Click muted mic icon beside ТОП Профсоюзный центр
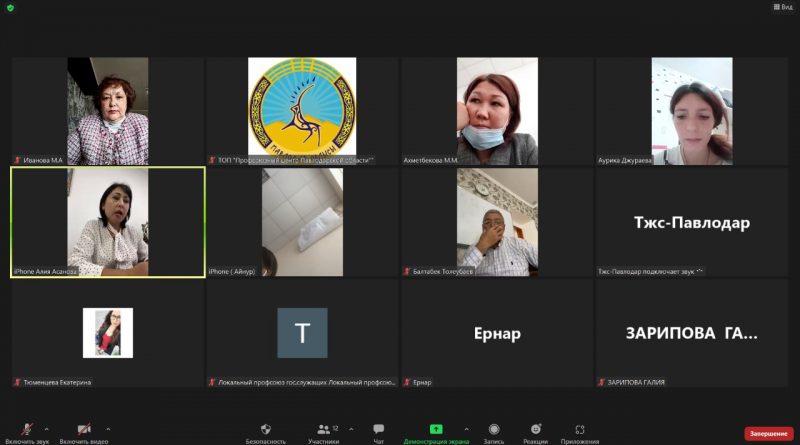 (x=212, y=160)
